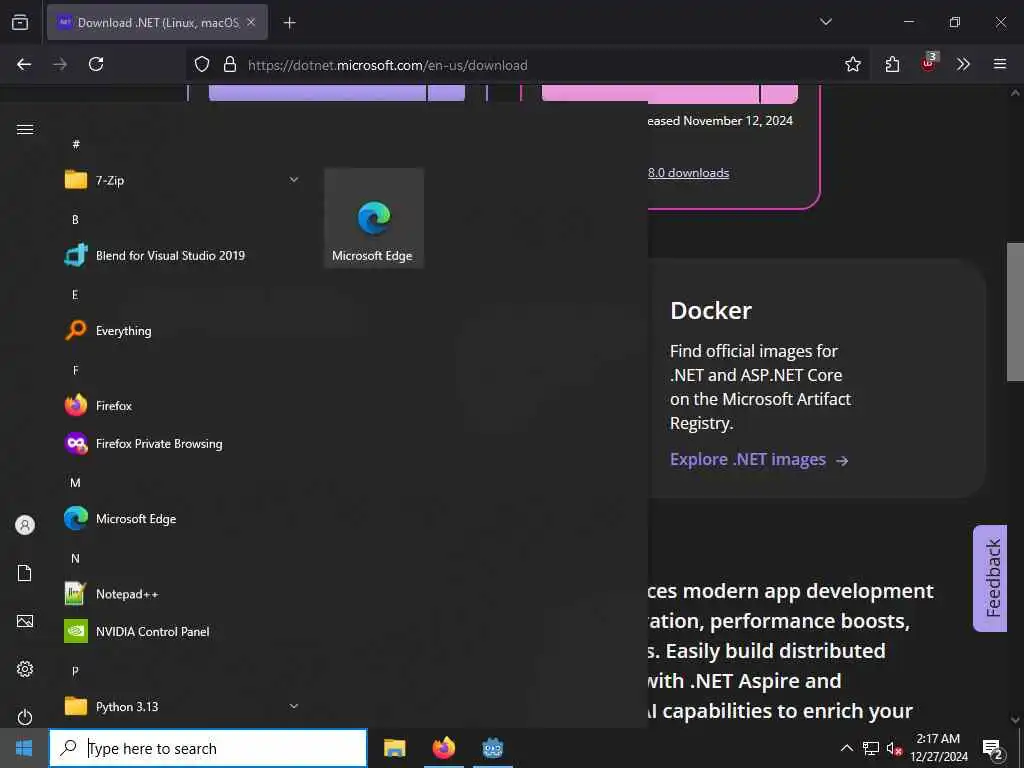Open a new tab with plus button

(x=289, y=23)
